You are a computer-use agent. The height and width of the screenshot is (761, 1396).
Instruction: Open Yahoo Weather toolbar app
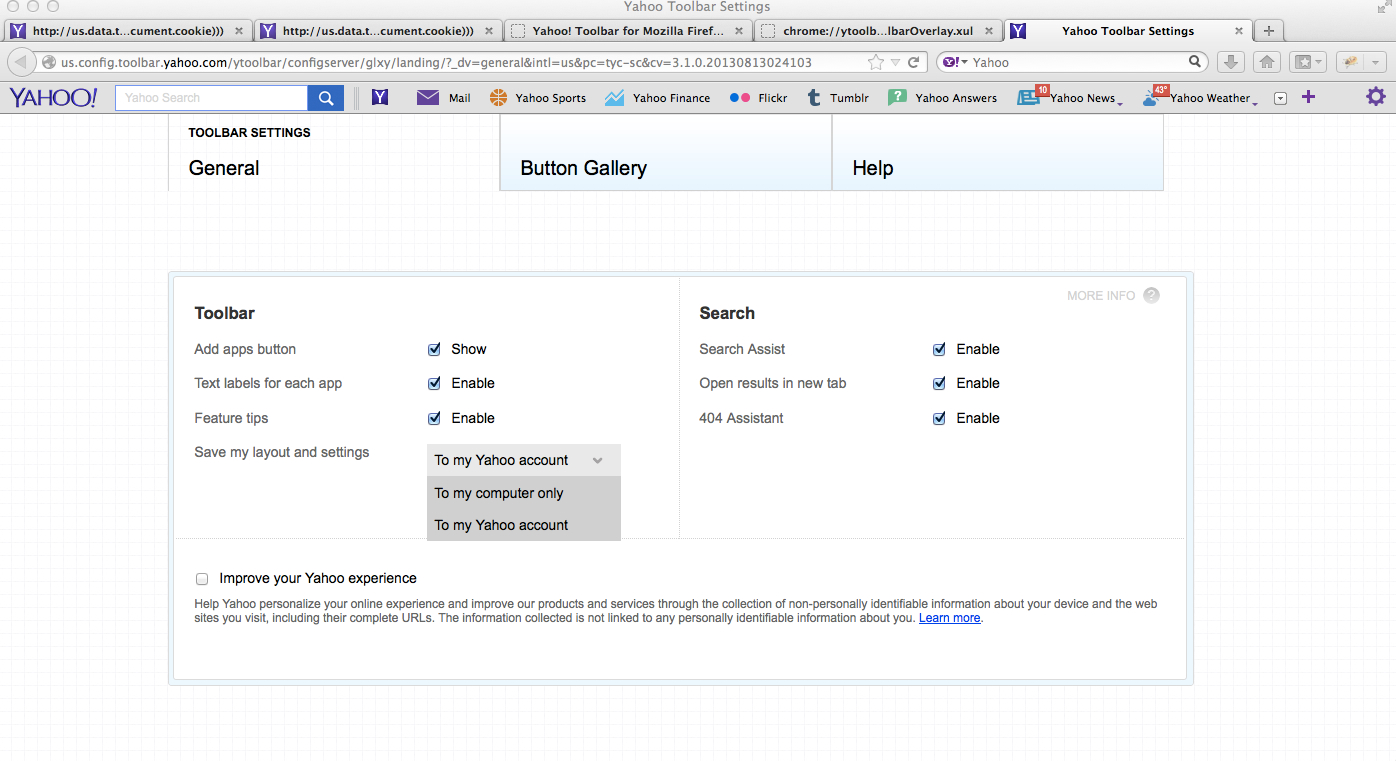point(1199,97)
